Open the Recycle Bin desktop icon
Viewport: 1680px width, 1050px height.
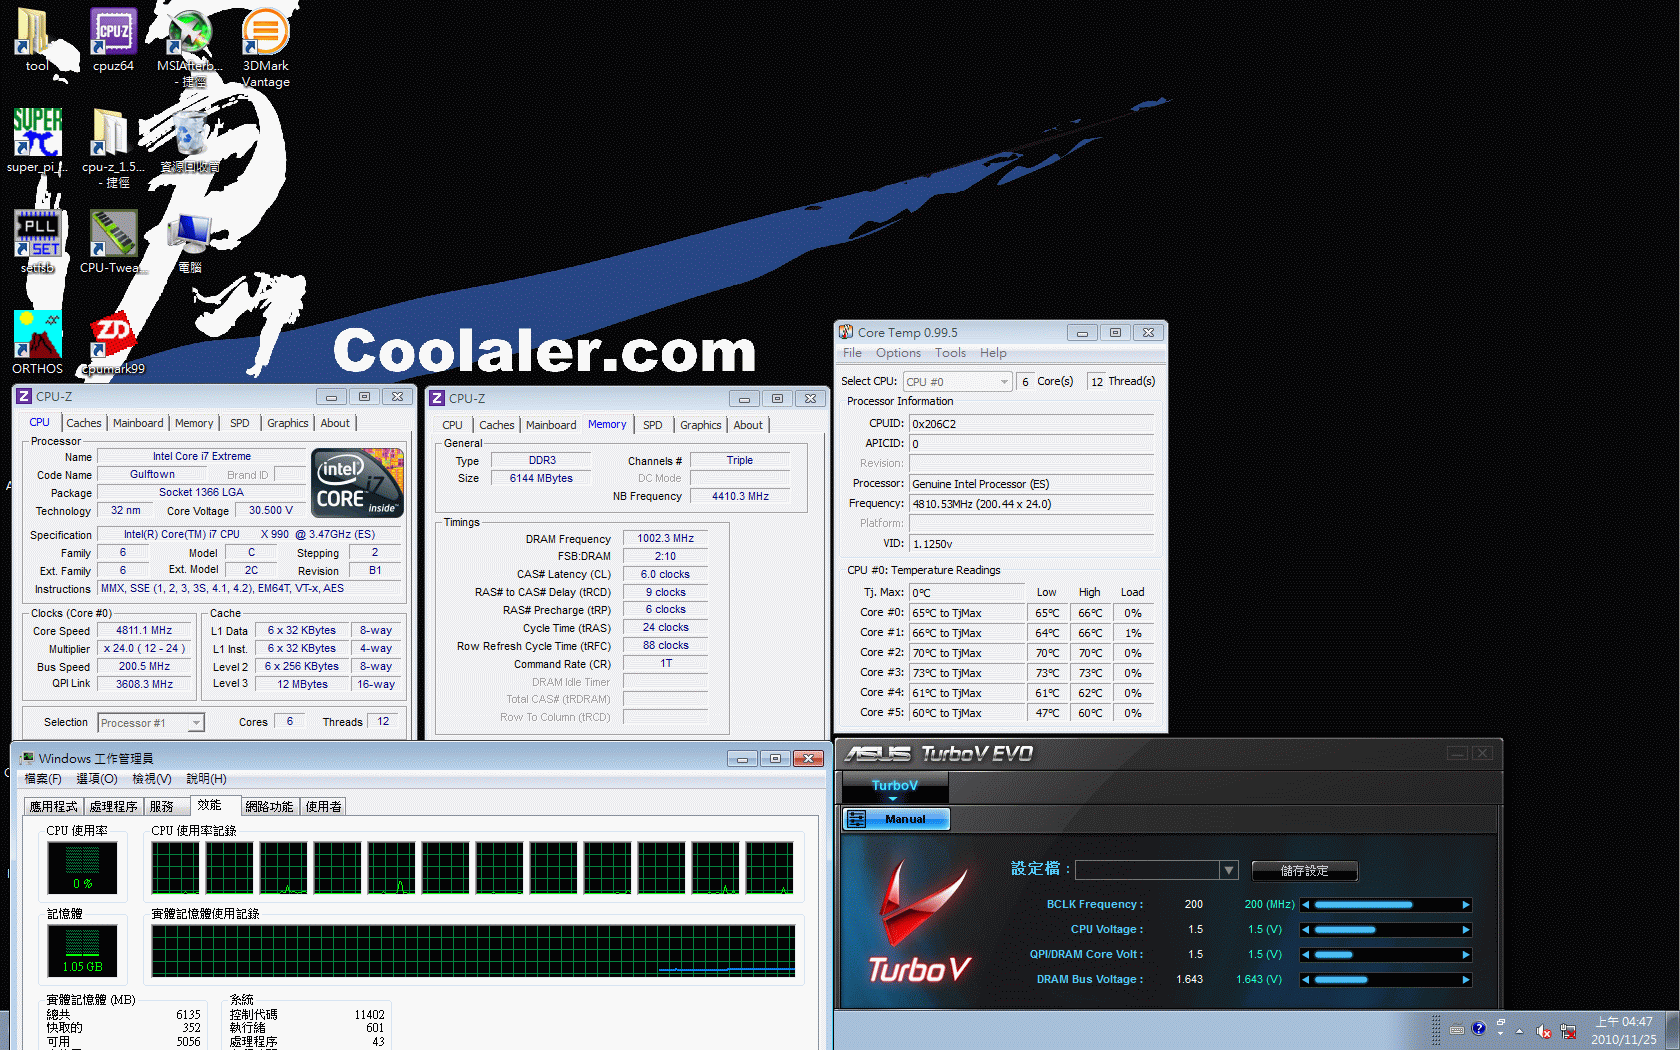[x=190, y=140]
